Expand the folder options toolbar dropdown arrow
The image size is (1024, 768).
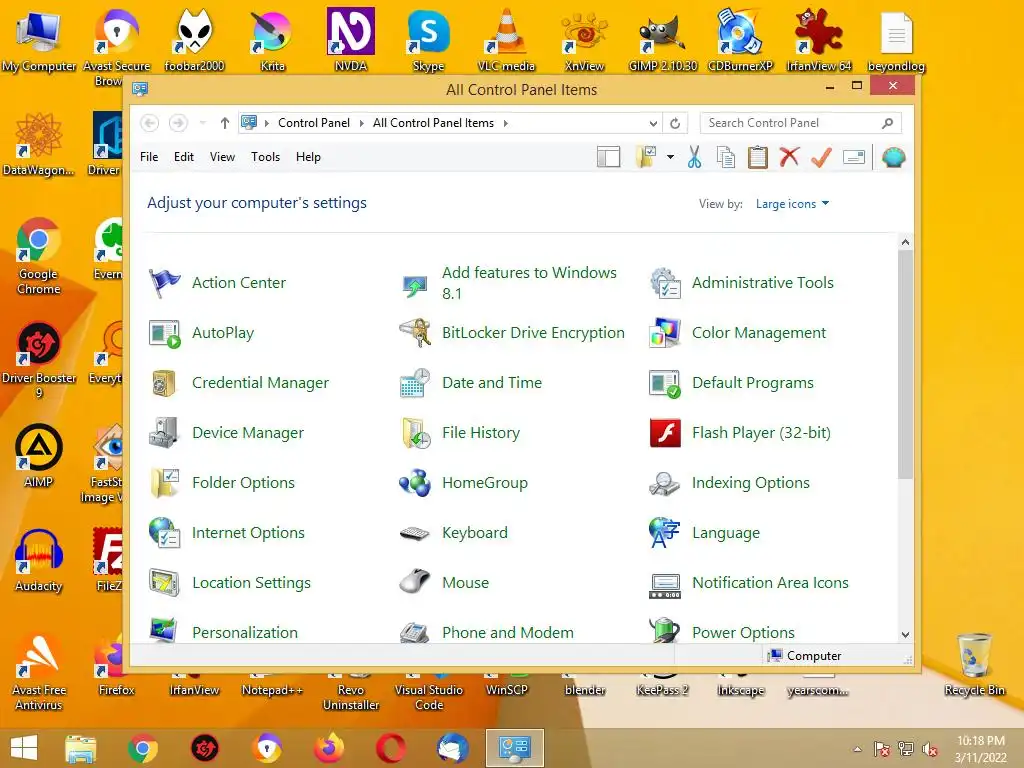click(671, 157)
